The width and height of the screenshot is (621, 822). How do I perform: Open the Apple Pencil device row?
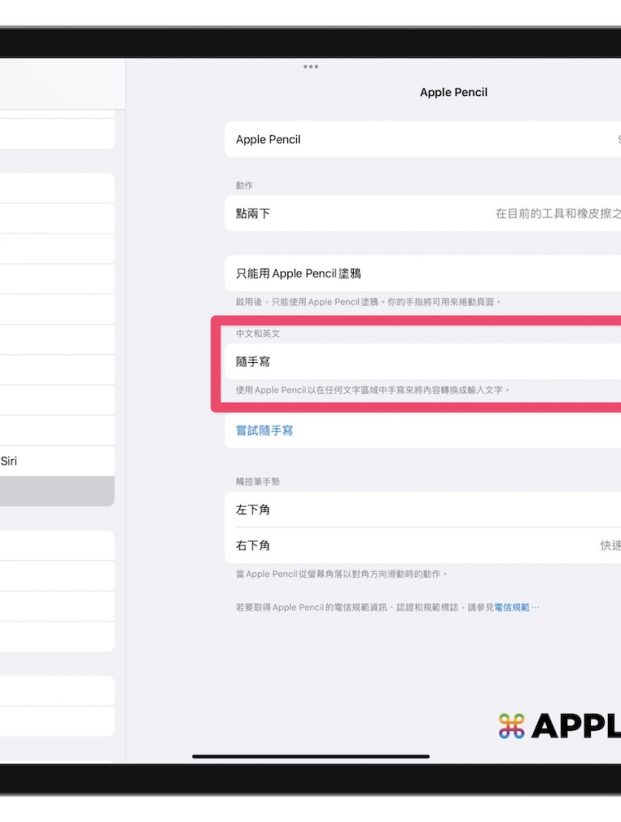[x=422, y=140]
